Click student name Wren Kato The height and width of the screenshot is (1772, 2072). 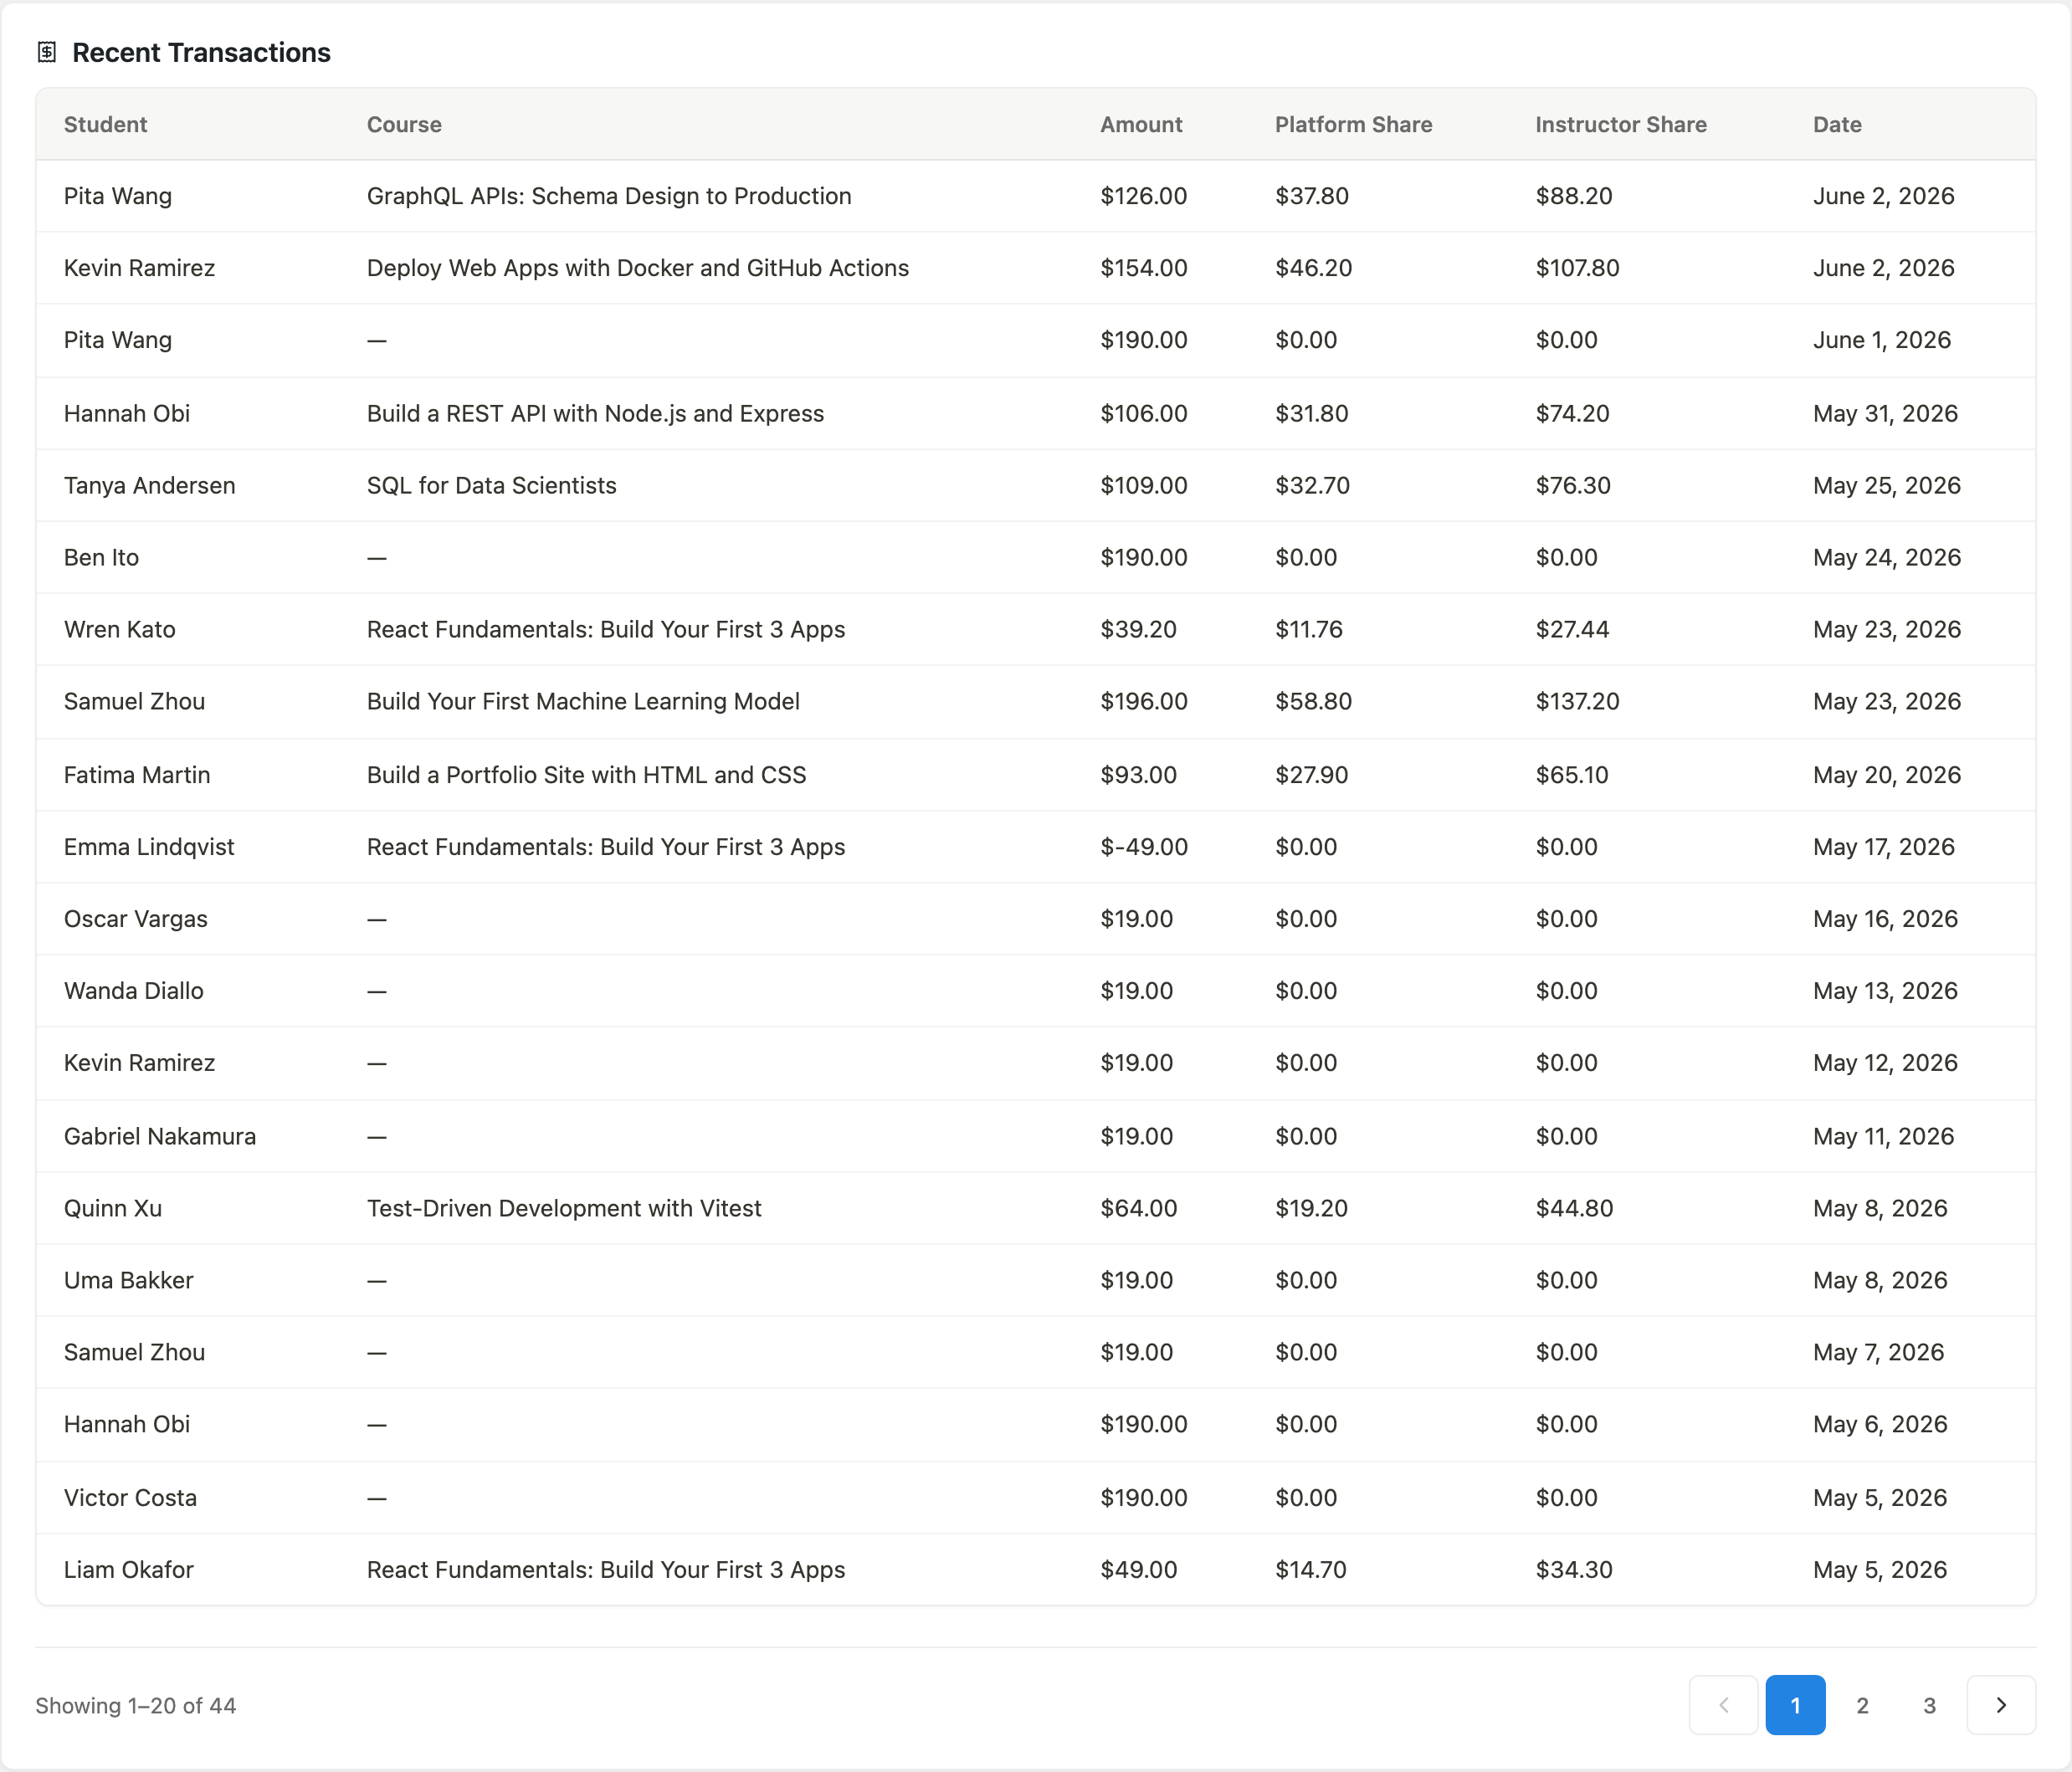(x=120, y=629)
